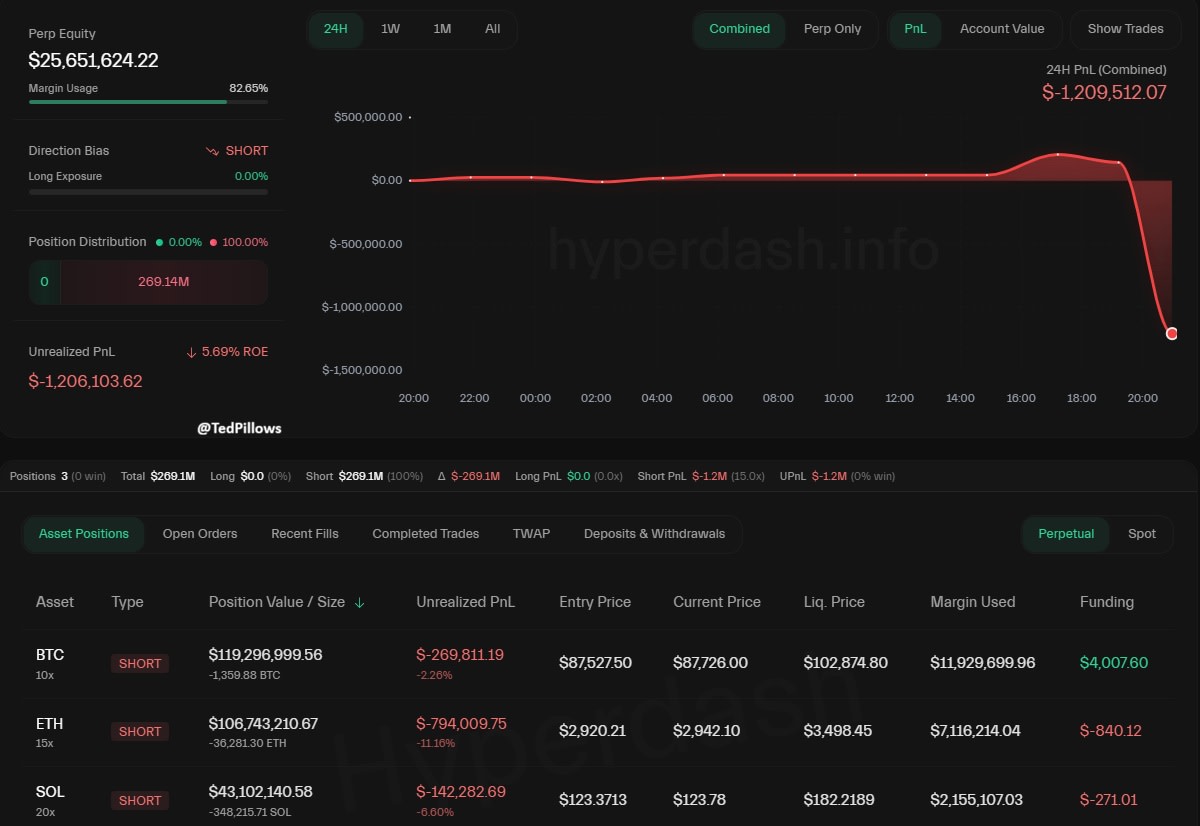Switch to the 1M timeframe
This screenshot has width=1200, height=826.
click(x=442, y=29)
